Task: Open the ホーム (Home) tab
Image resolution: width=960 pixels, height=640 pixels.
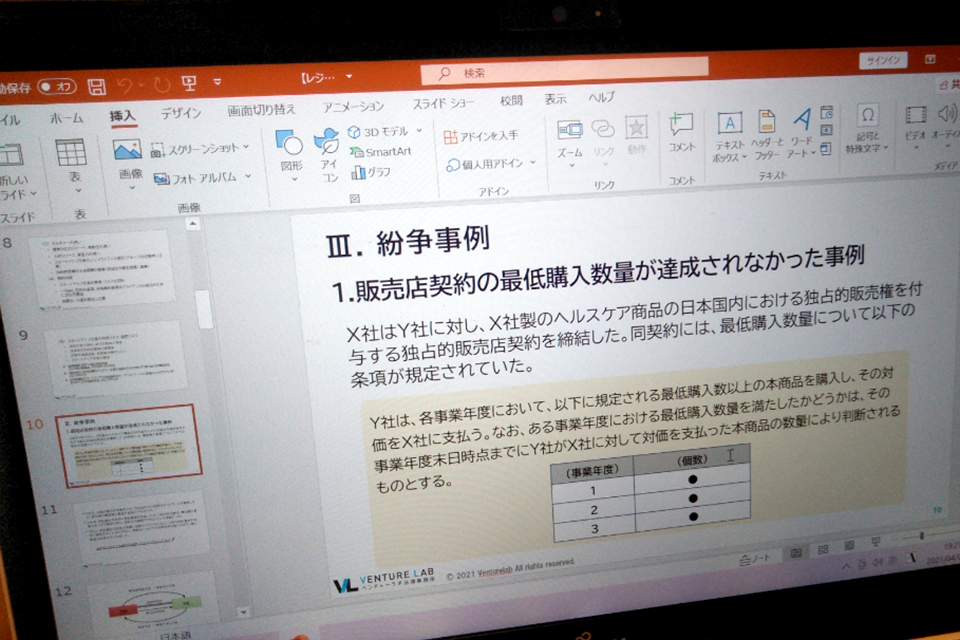Action: [66, 118]
